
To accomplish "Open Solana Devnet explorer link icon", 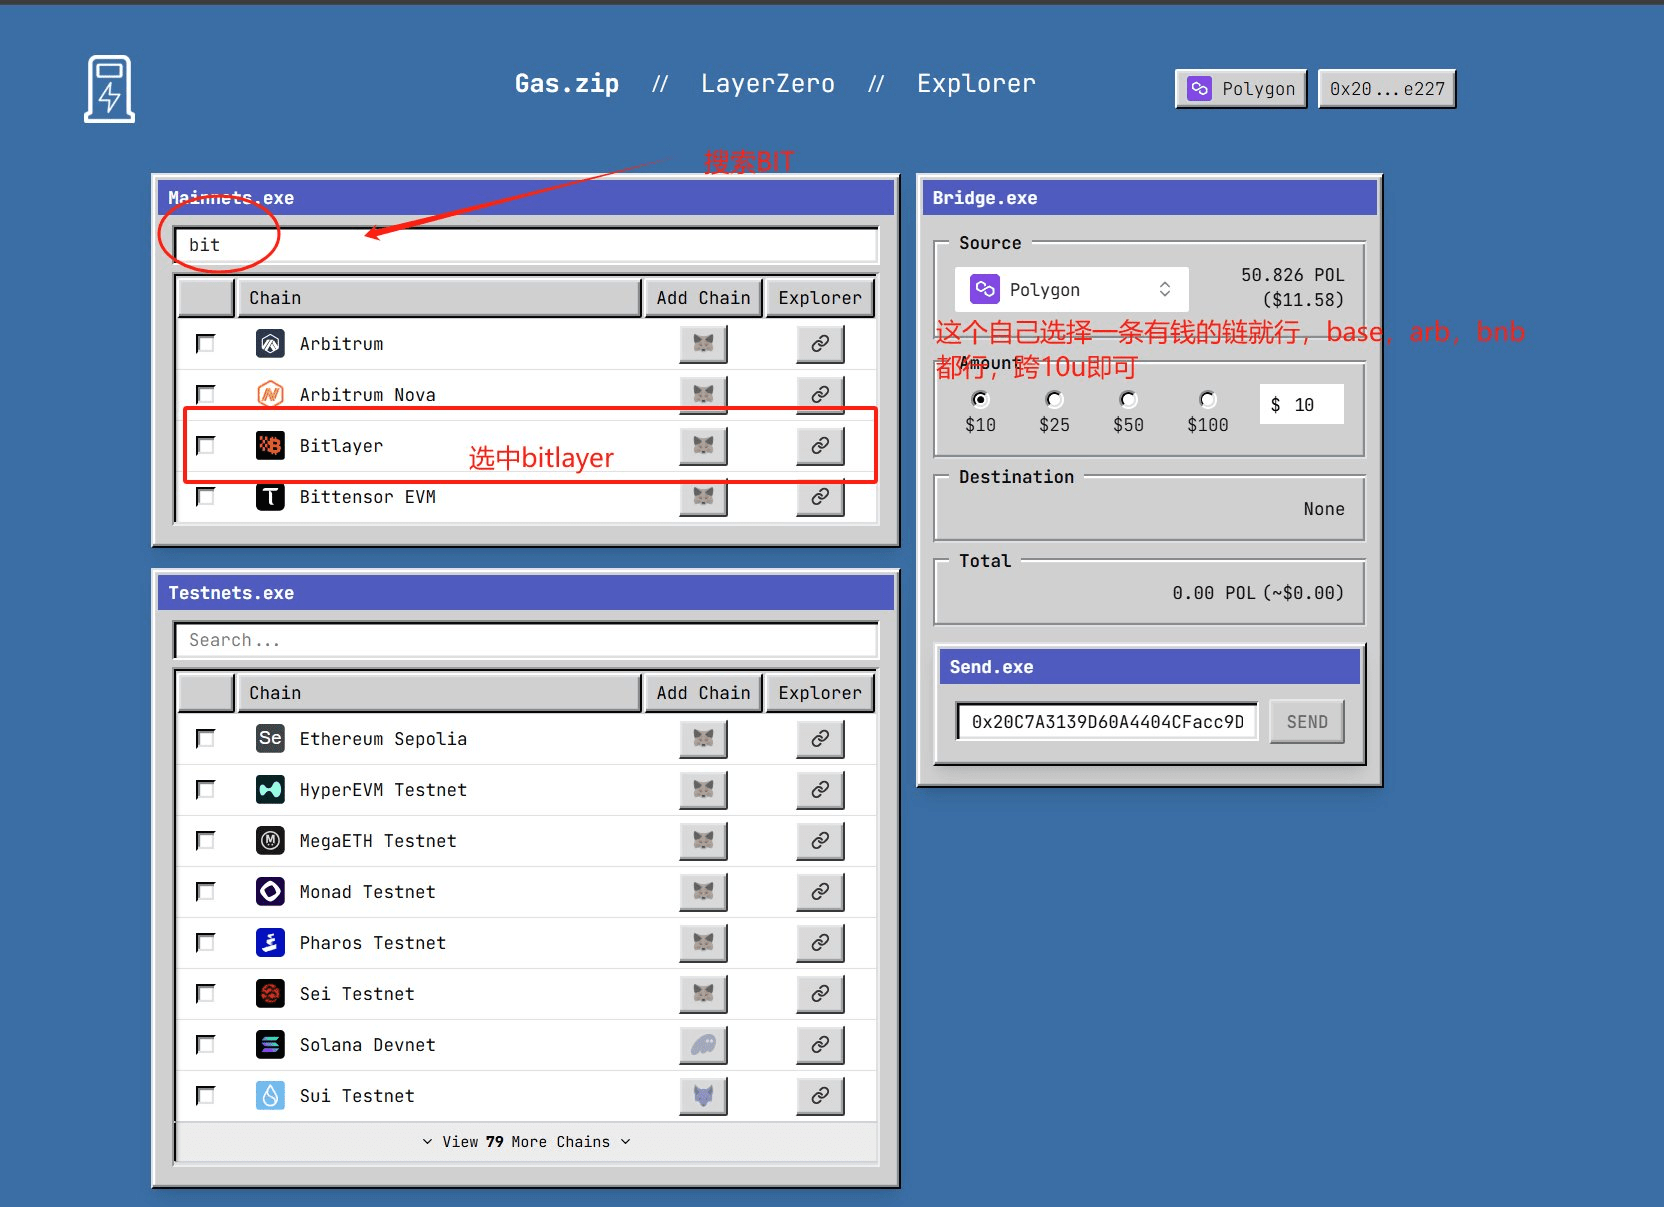I will coord(820,1045).
